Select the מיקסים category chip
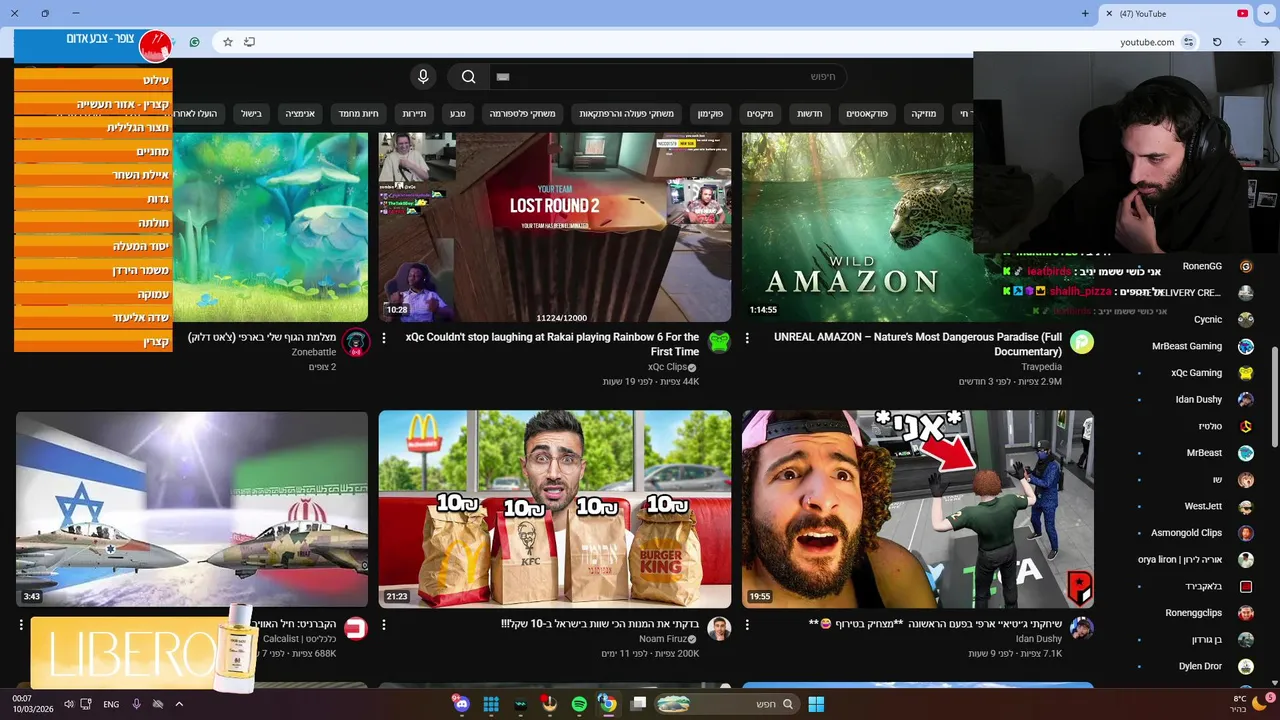This screenshot has width=1280, height=720. pyautogui.click(x=760, y=114)
